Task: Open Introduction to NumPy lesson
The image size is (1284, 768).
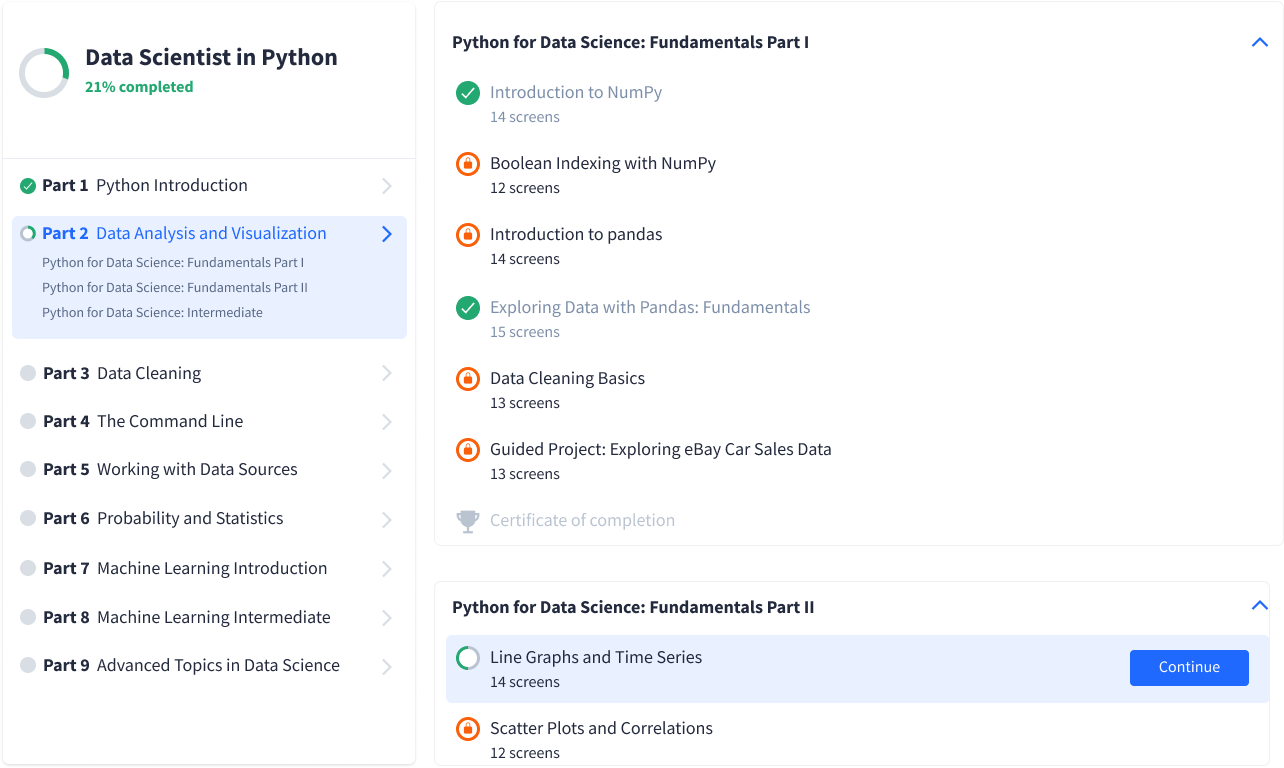Action: (x=576, y=93)
